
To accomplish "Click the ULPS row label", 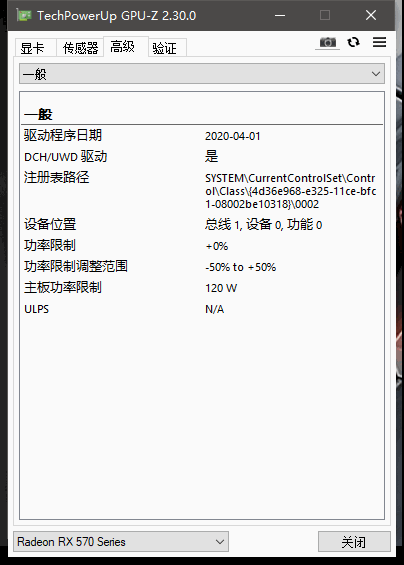I will tap(36, 309).
